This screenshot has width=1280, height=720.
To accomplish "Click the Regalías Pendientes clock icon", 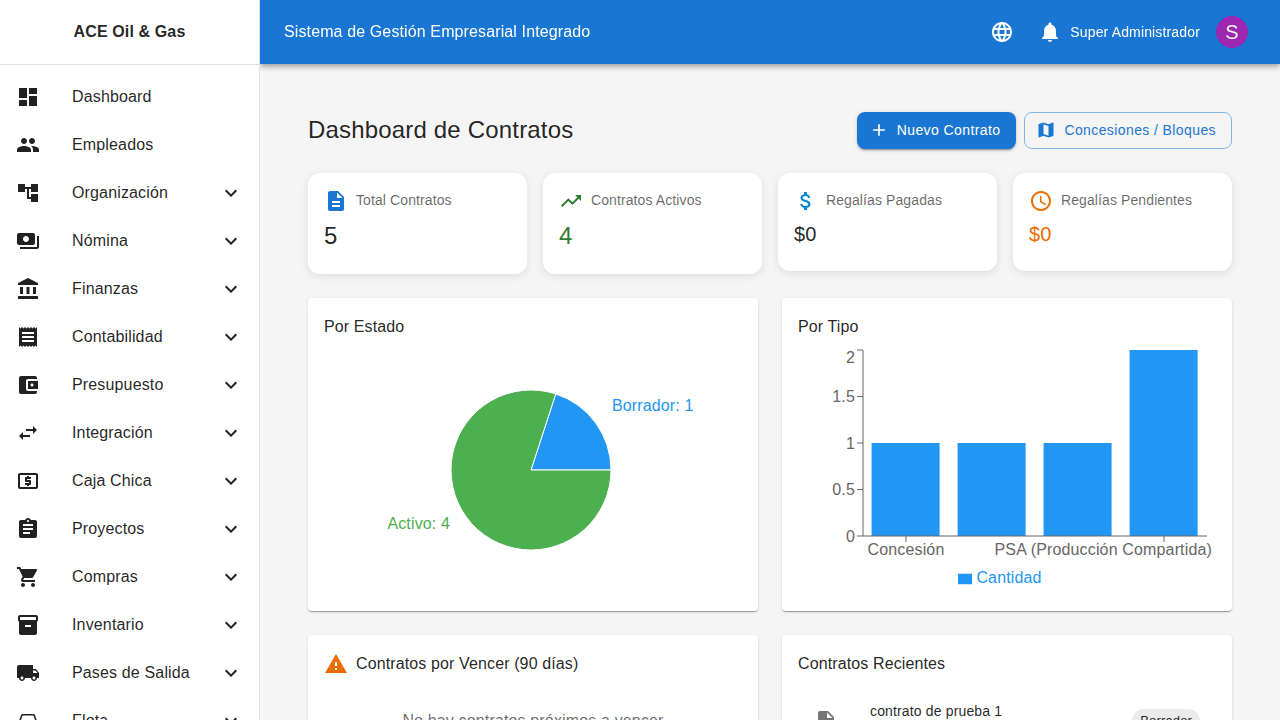I will pos(1040,200).
